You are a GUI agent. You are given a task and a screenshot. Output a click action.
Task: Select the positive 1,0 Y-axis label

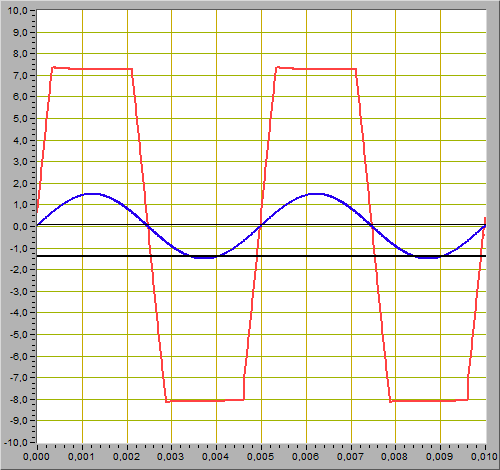[20, 205]
